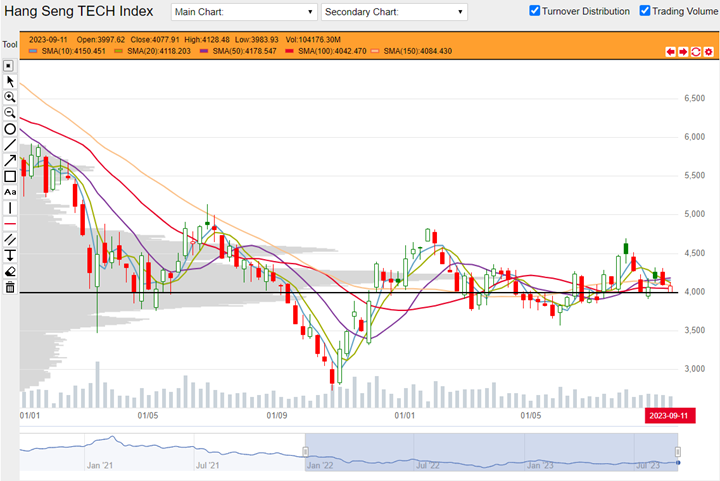Click the 3,000 price axis label
720x481 pixels.
[x=694, y=369]
